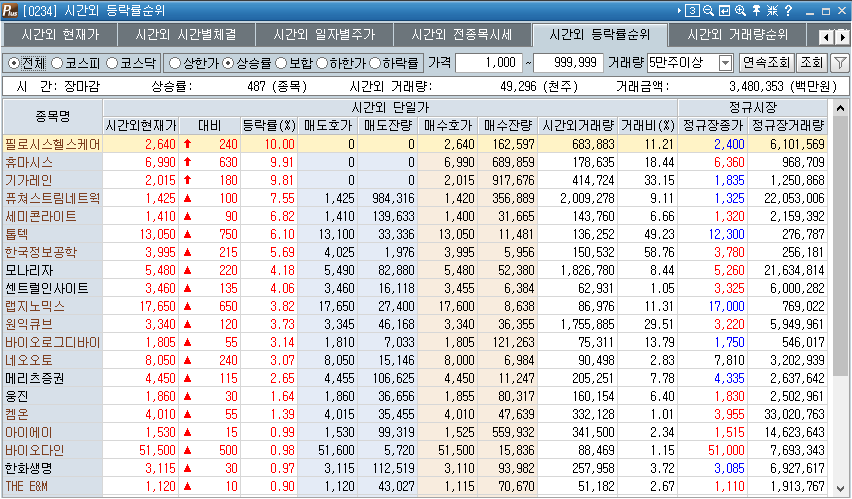The width and height of the screenshot is (852, 499).
Task: Click the pin window icon
Action: [756, 10]
